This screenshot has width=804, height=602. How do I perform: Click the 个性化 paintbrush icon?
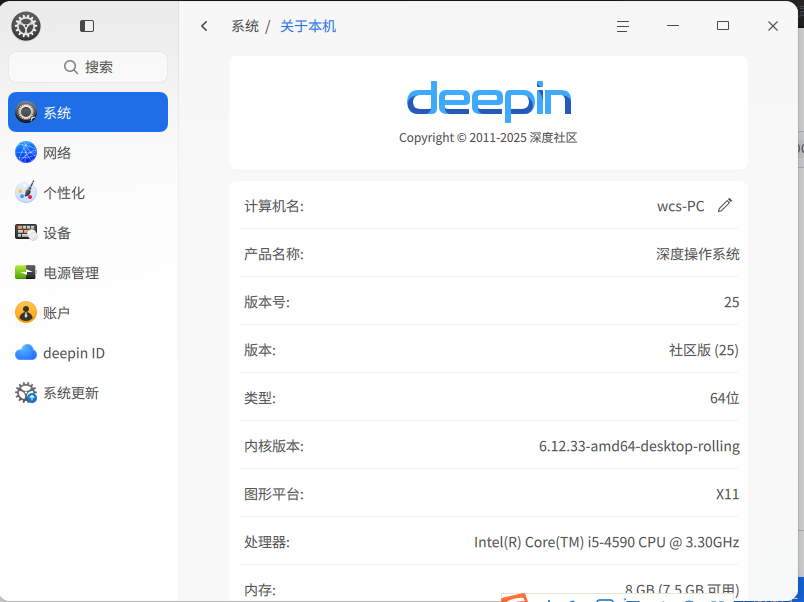(x=26, y=192)
